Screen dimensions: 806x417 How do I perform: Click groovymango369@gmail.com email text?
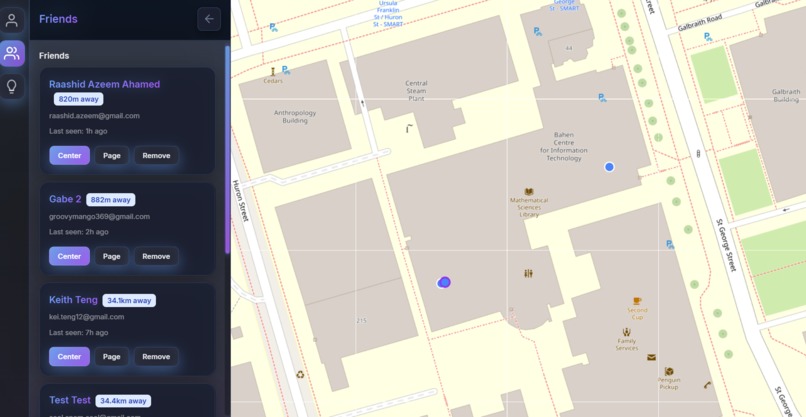tap(100, 216)
